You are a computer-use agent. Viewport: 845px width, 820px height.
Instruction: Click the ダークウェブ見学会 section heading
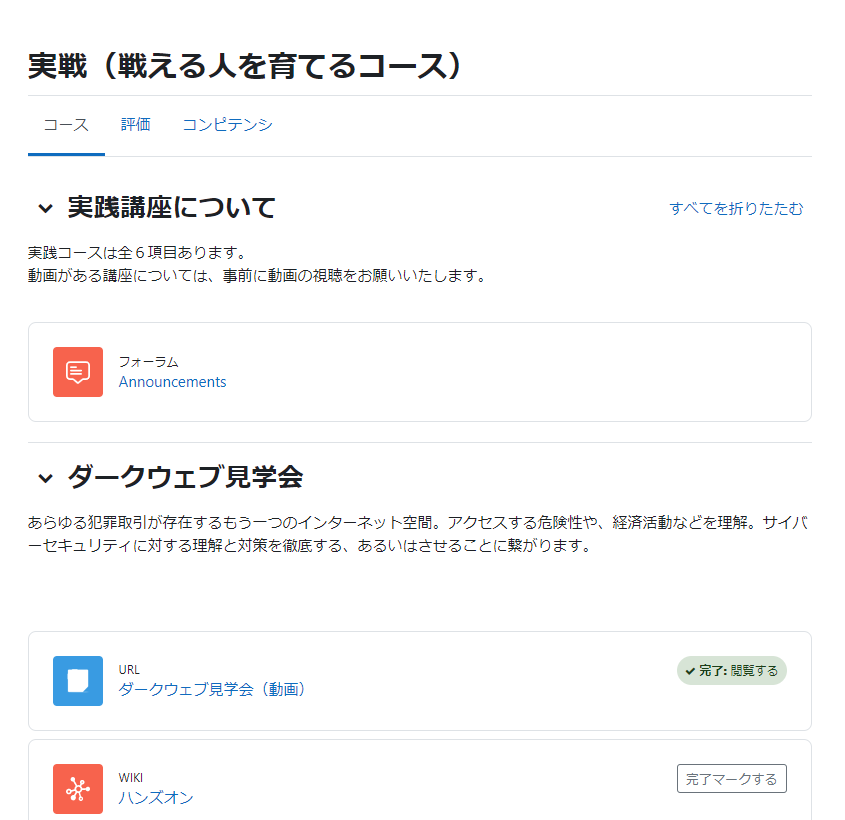click(185, 477)
